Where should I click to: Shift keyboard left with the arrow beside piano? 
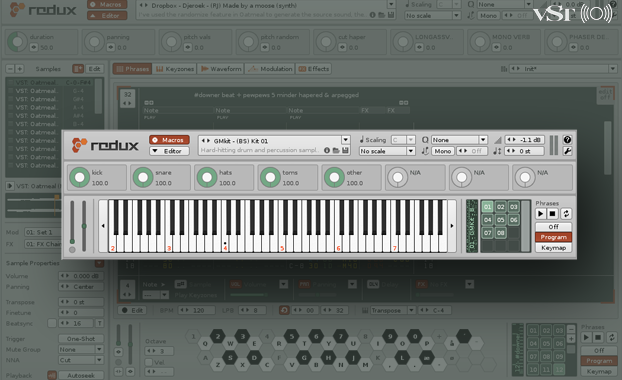coord(103,226)
